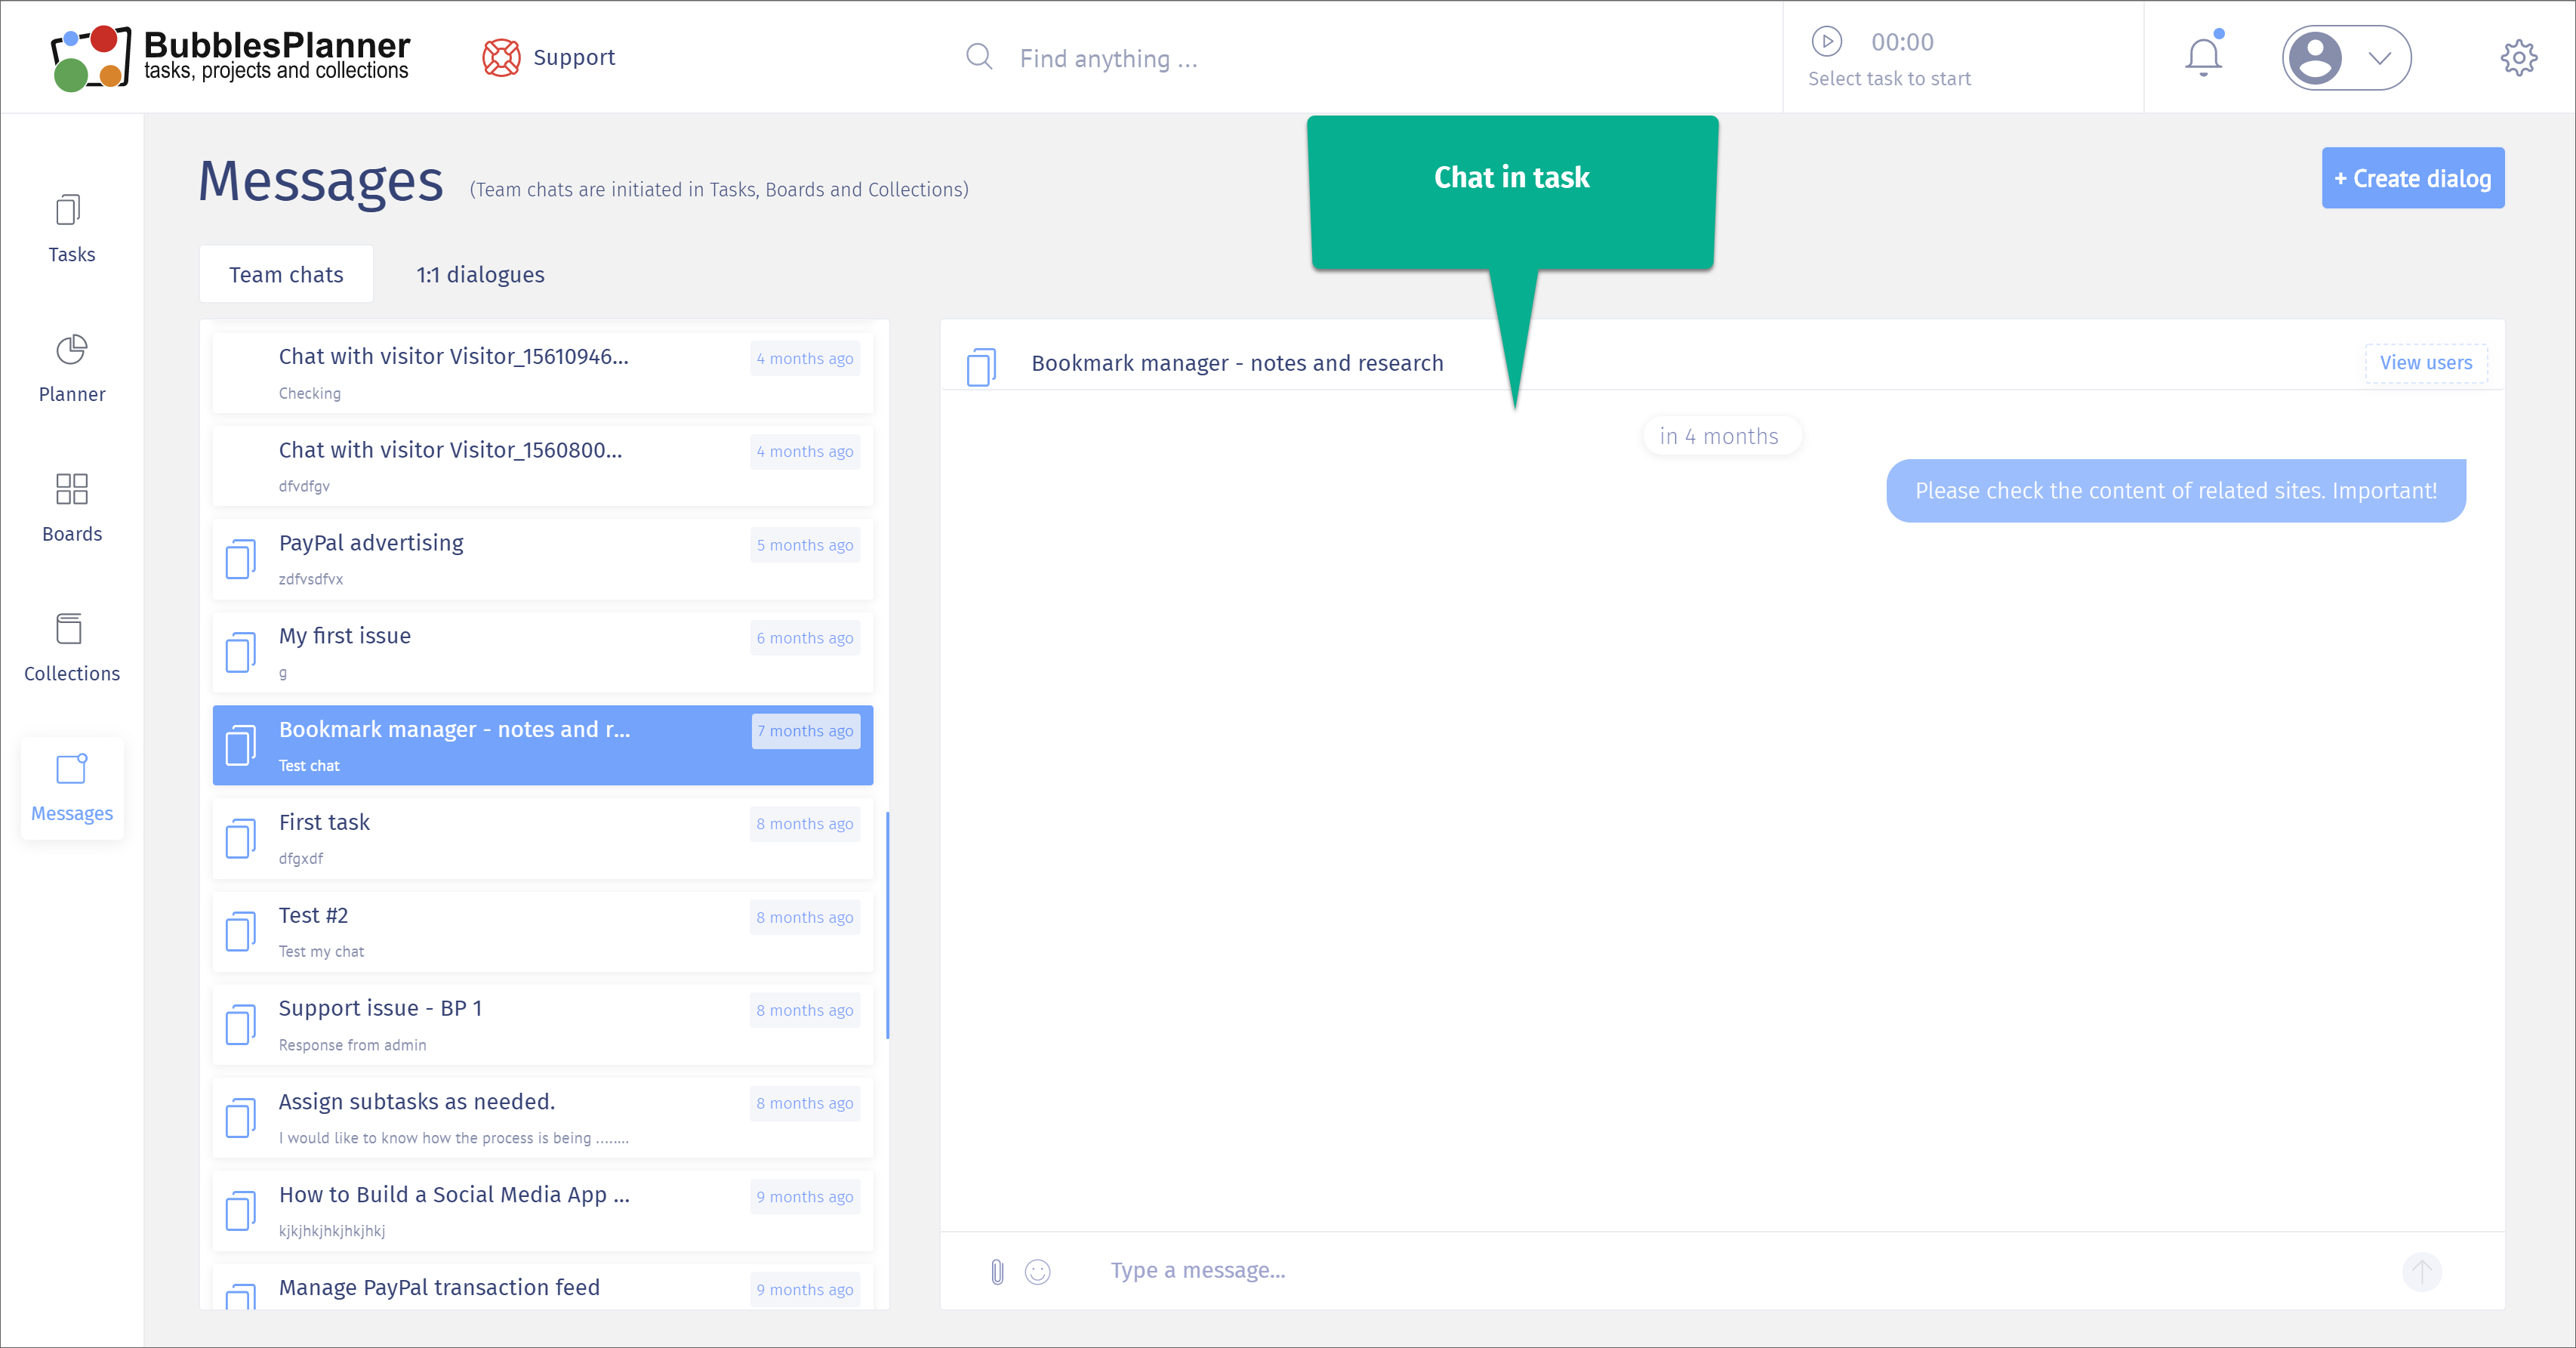Screen dimensions: 2576x1348
Task: Open the My first issue chat
Action: click(543, 652)
